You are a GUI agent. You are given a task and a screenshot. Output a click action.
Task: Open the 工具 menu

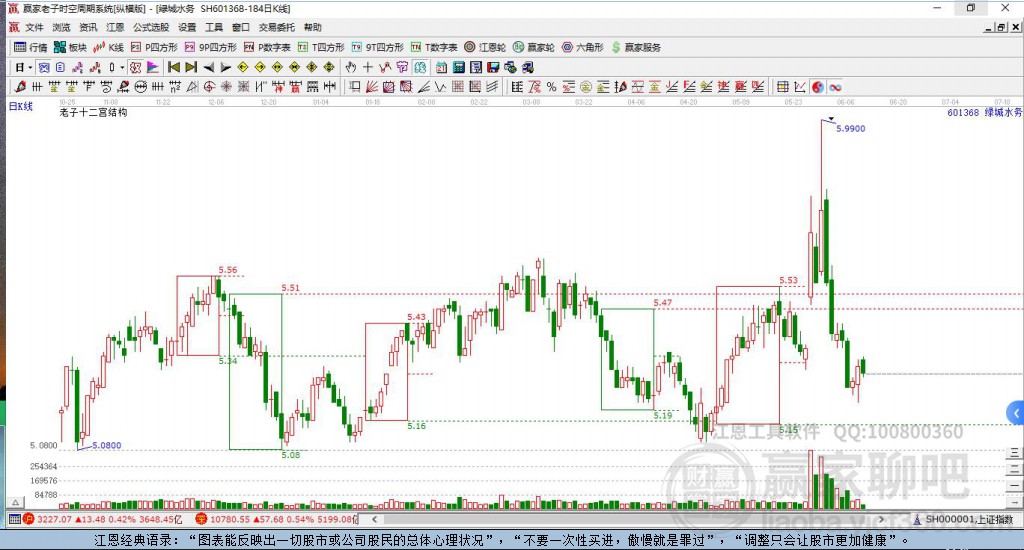(214, 27)
